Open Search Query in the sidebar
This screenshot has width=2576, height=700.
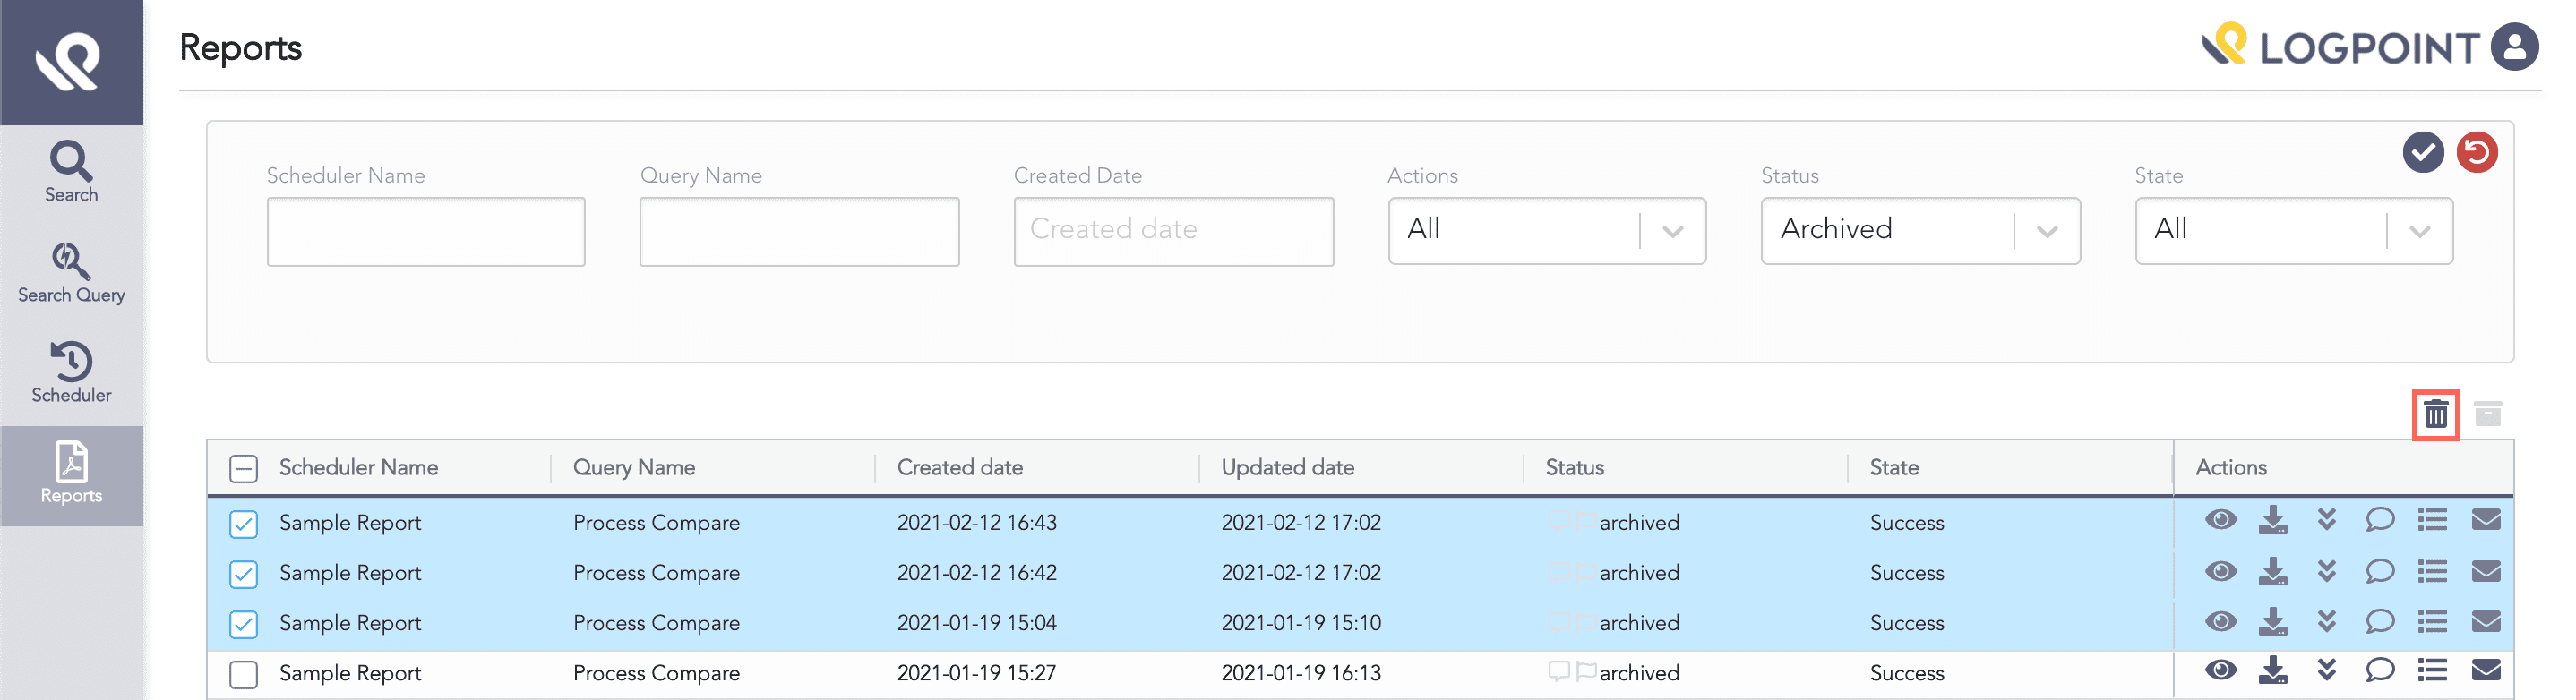71,272
